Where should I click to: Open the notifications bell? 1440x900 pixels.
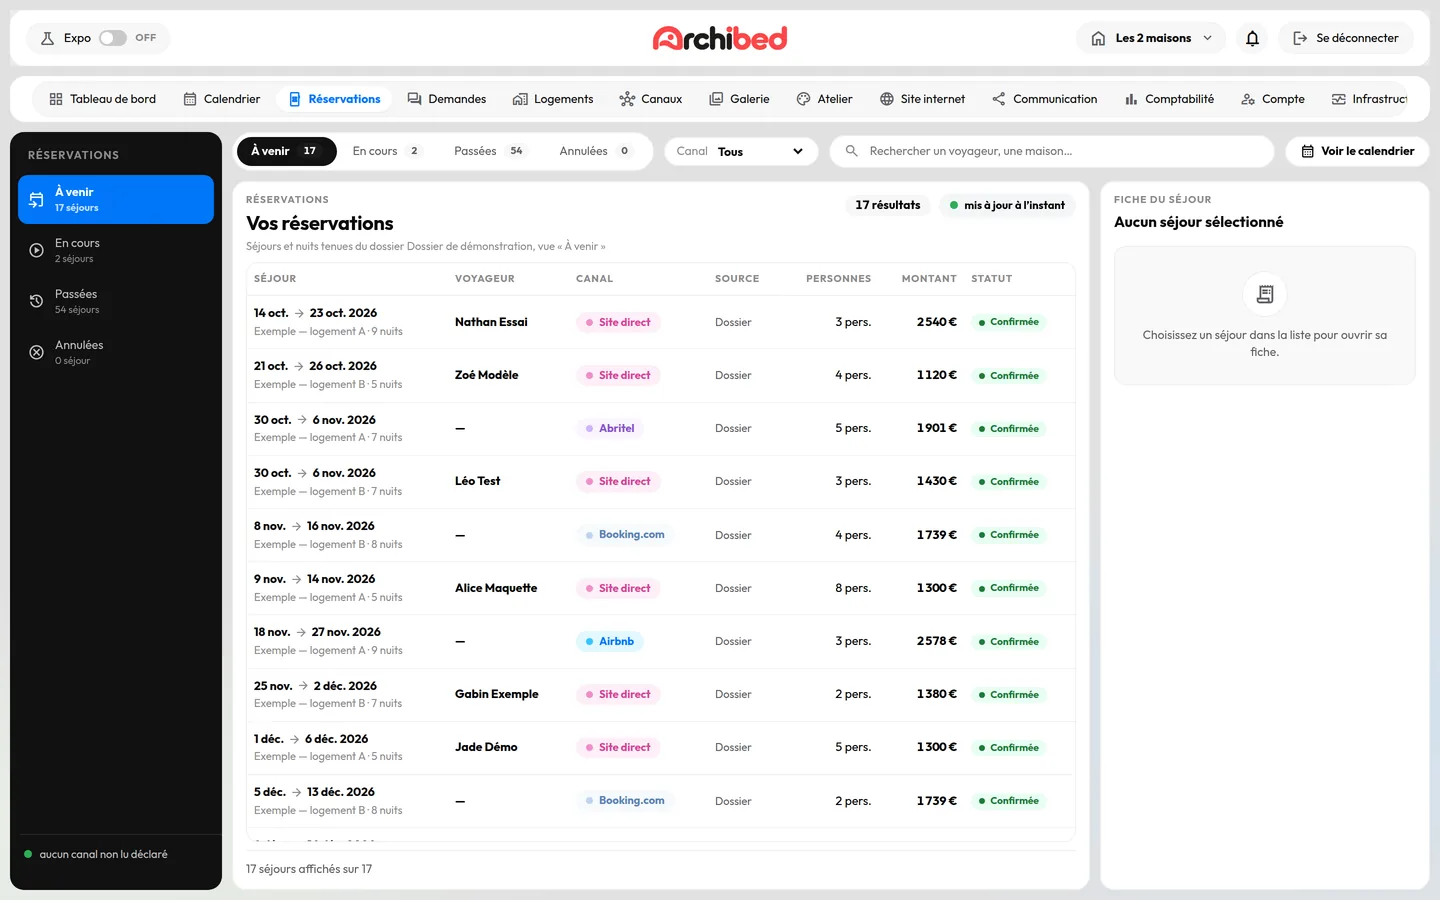(1252, 38)
